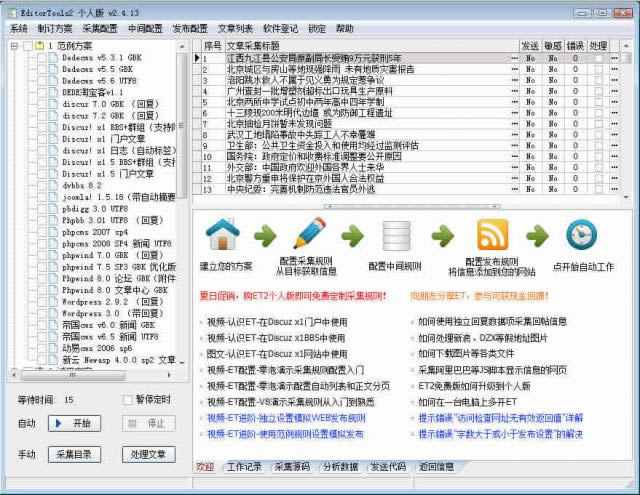
Task: Click the house icon for 建立您的方案
Action: (x=222, y=234)
